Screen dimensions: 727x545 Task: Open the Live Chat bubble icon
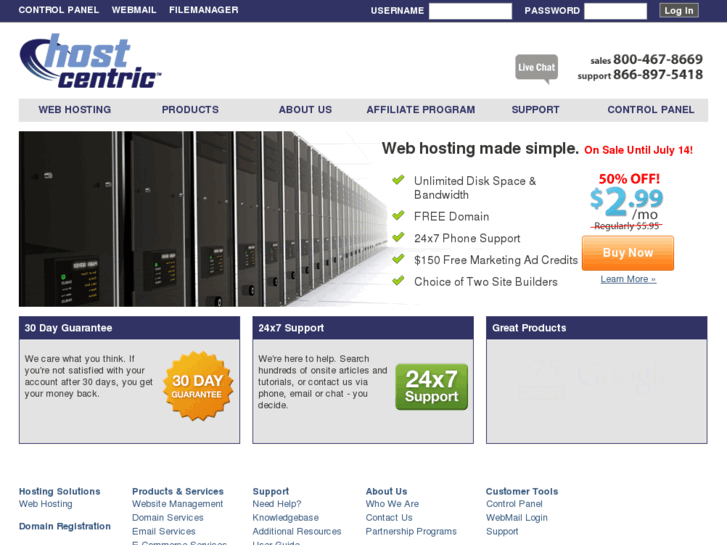(x=536, y=69)
